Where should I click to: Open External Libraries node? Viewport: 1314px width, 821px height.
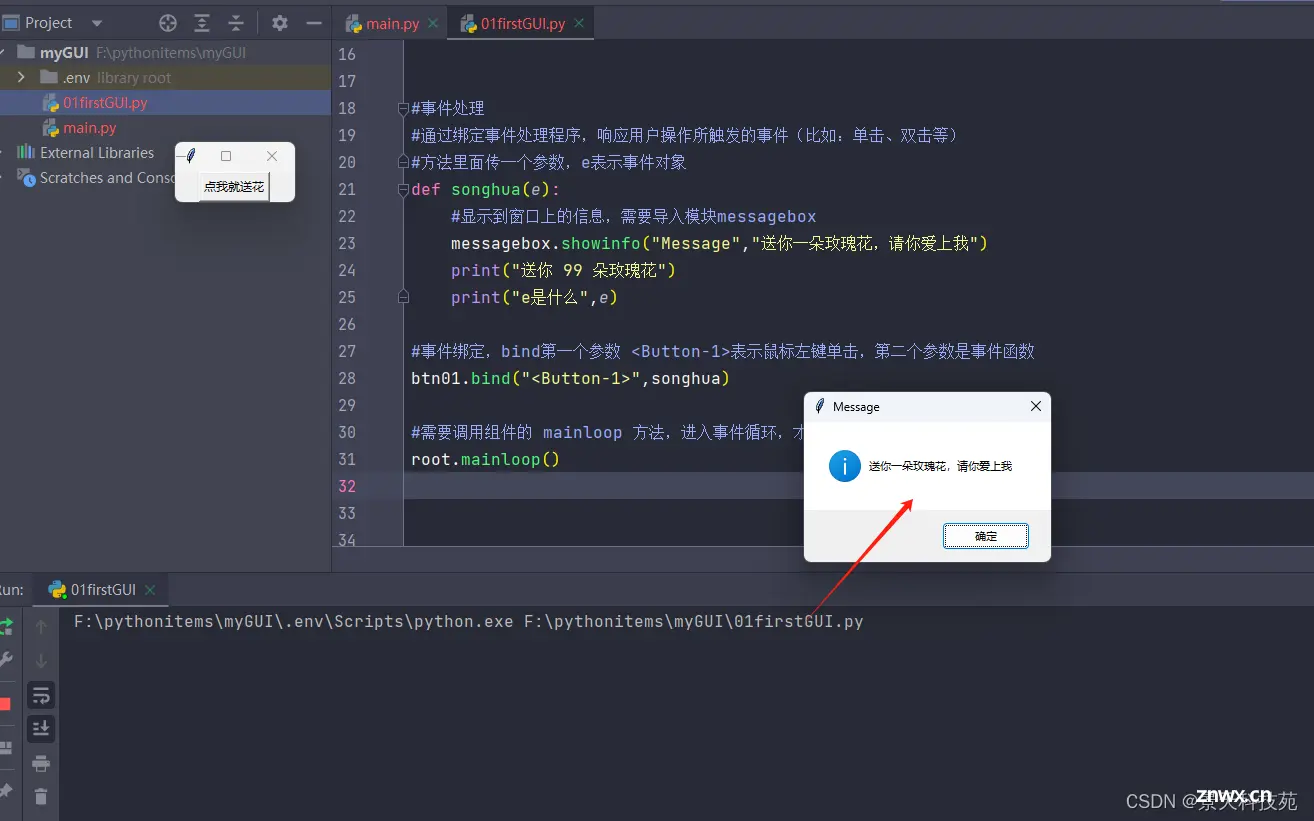pos(97,152)
